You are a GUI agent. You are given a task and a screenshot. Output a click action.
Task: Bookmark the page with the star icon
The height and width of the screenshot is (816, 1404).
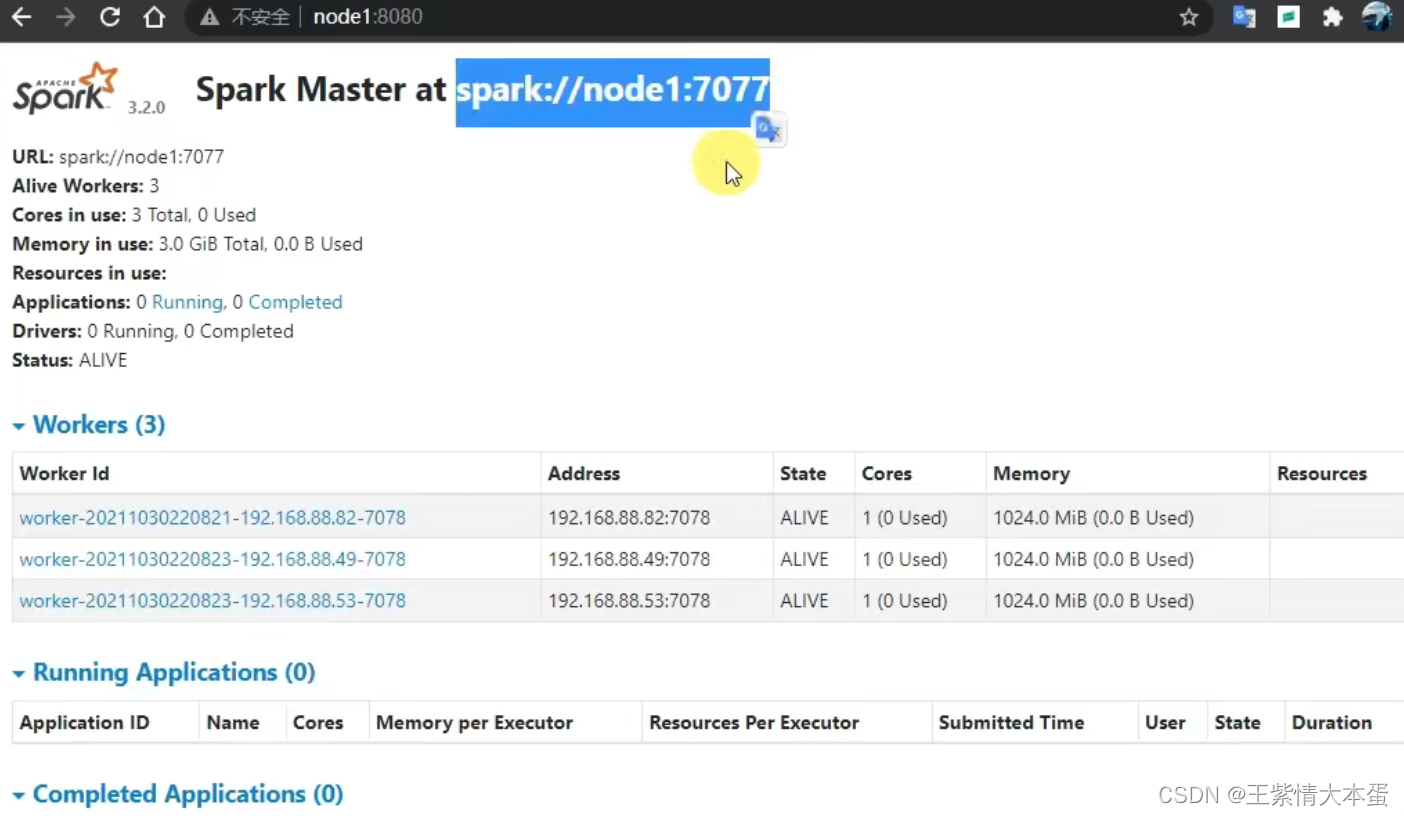click(1189, 17)
